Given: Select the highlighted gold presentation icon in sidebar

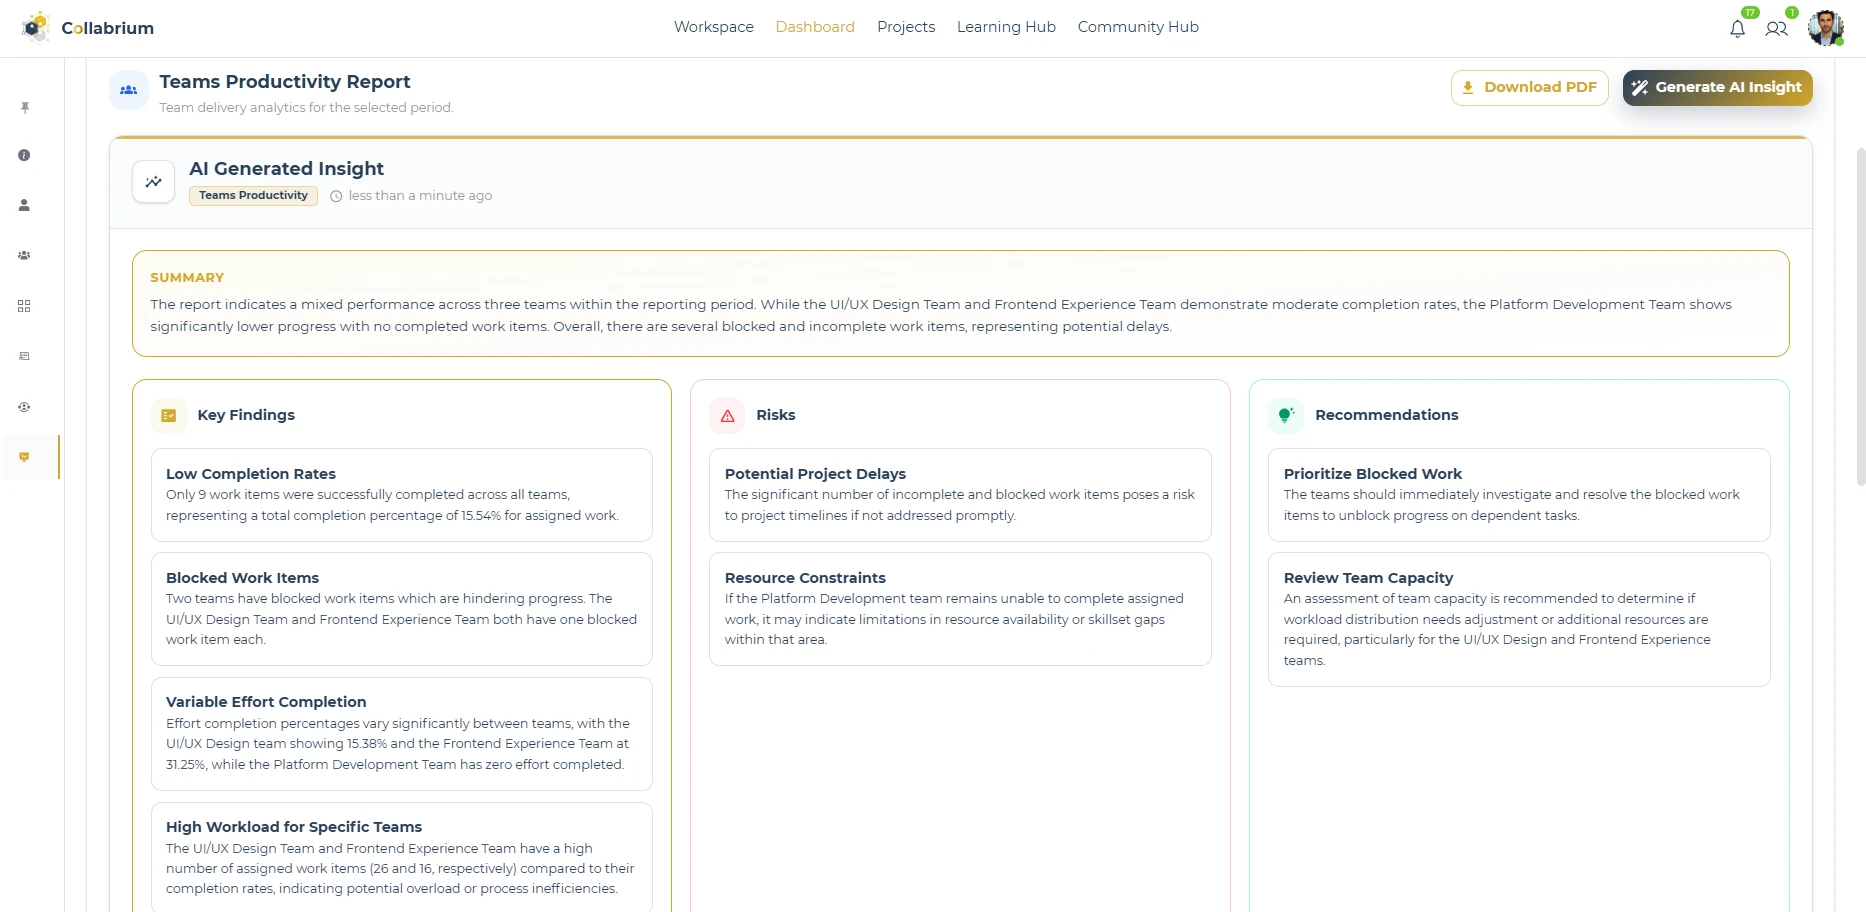Looking at the screenshot, I should point(24,457).
